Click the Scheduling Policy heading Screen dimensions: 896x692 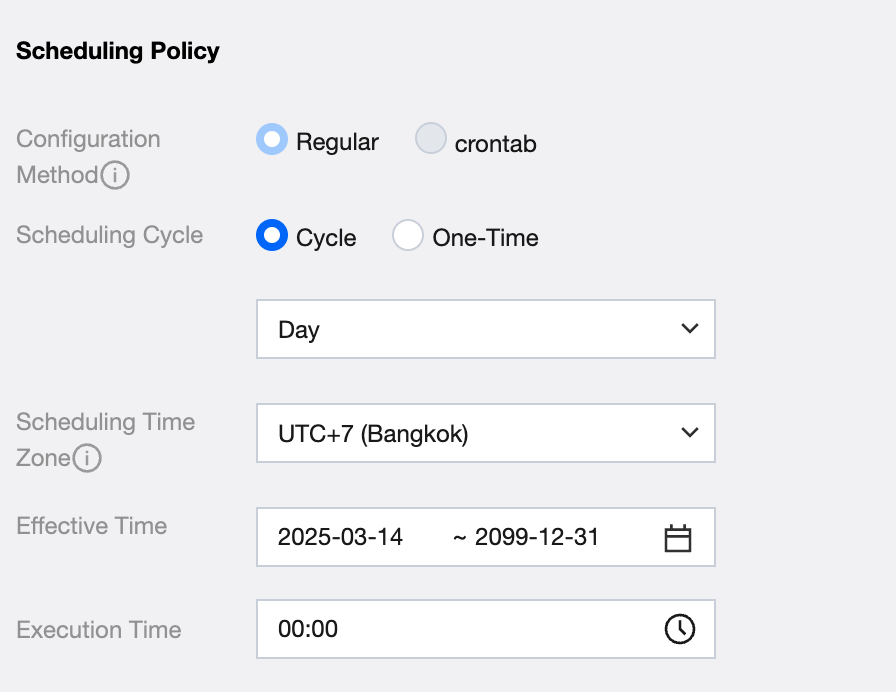tap(118, 51)
